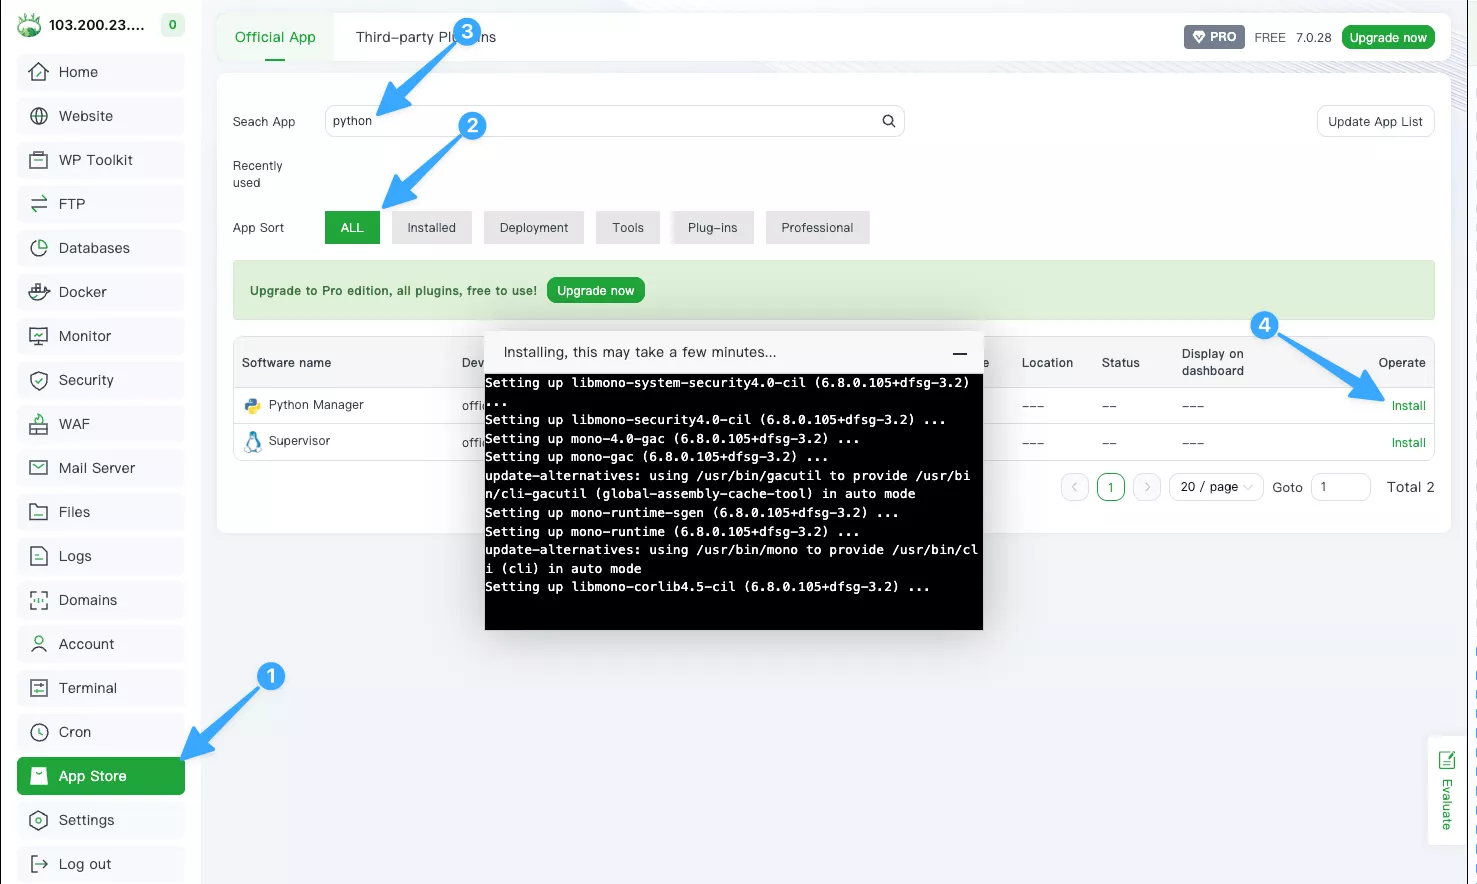The height and width of the screenshot is (884, 1477).
Task: Open the Monitor section
Action: point(83,335)
